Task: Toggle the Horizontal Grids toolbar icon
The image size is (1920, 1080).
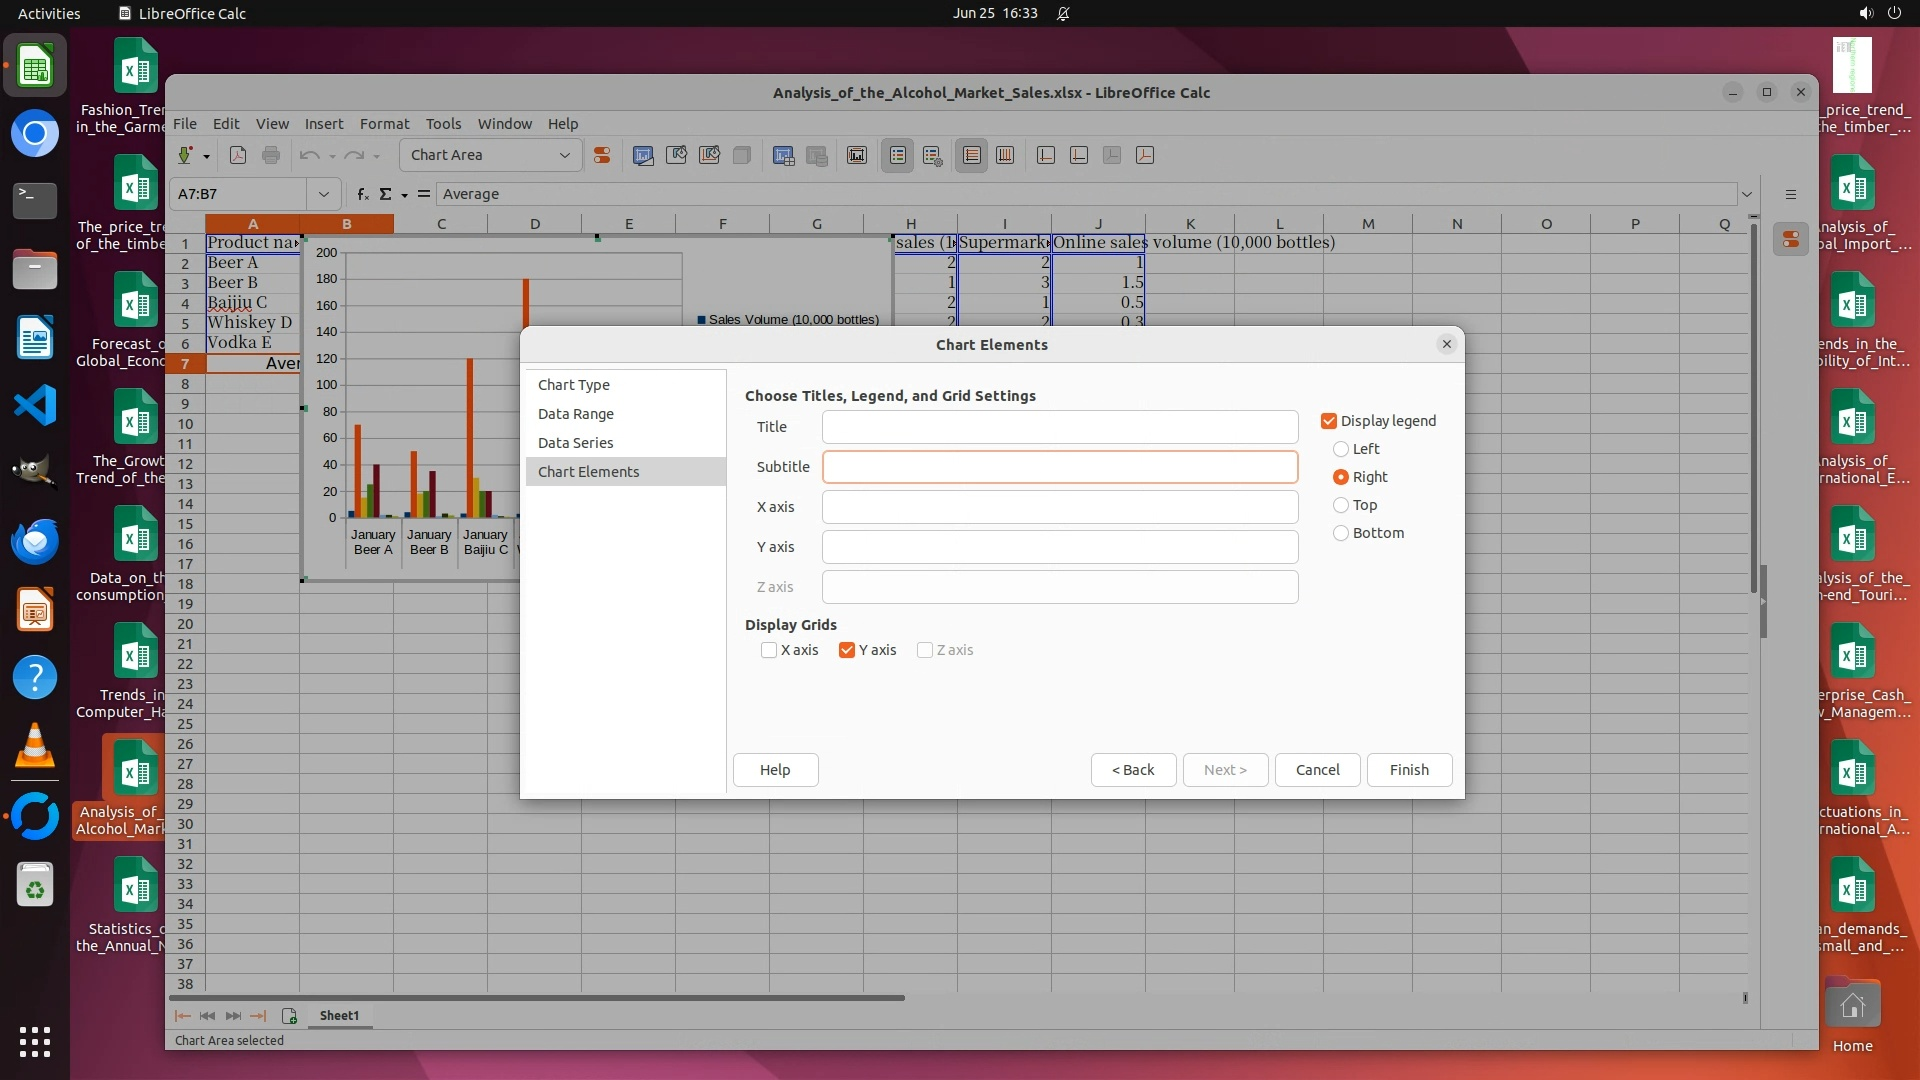Action: point(971,155)
